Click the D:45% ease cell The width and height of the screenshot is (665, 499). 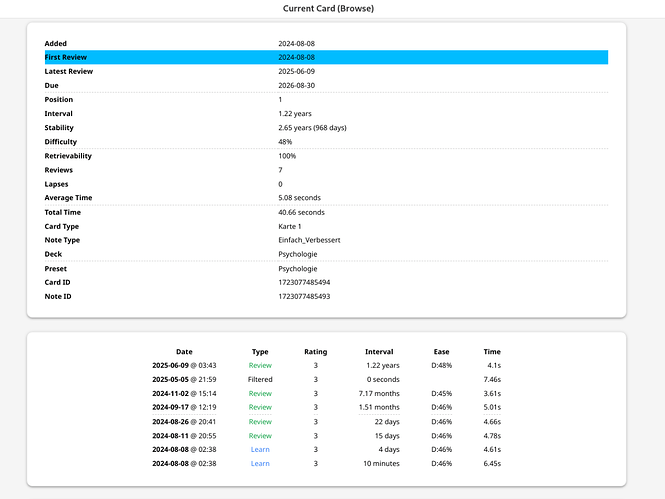(x=441, y=393)
